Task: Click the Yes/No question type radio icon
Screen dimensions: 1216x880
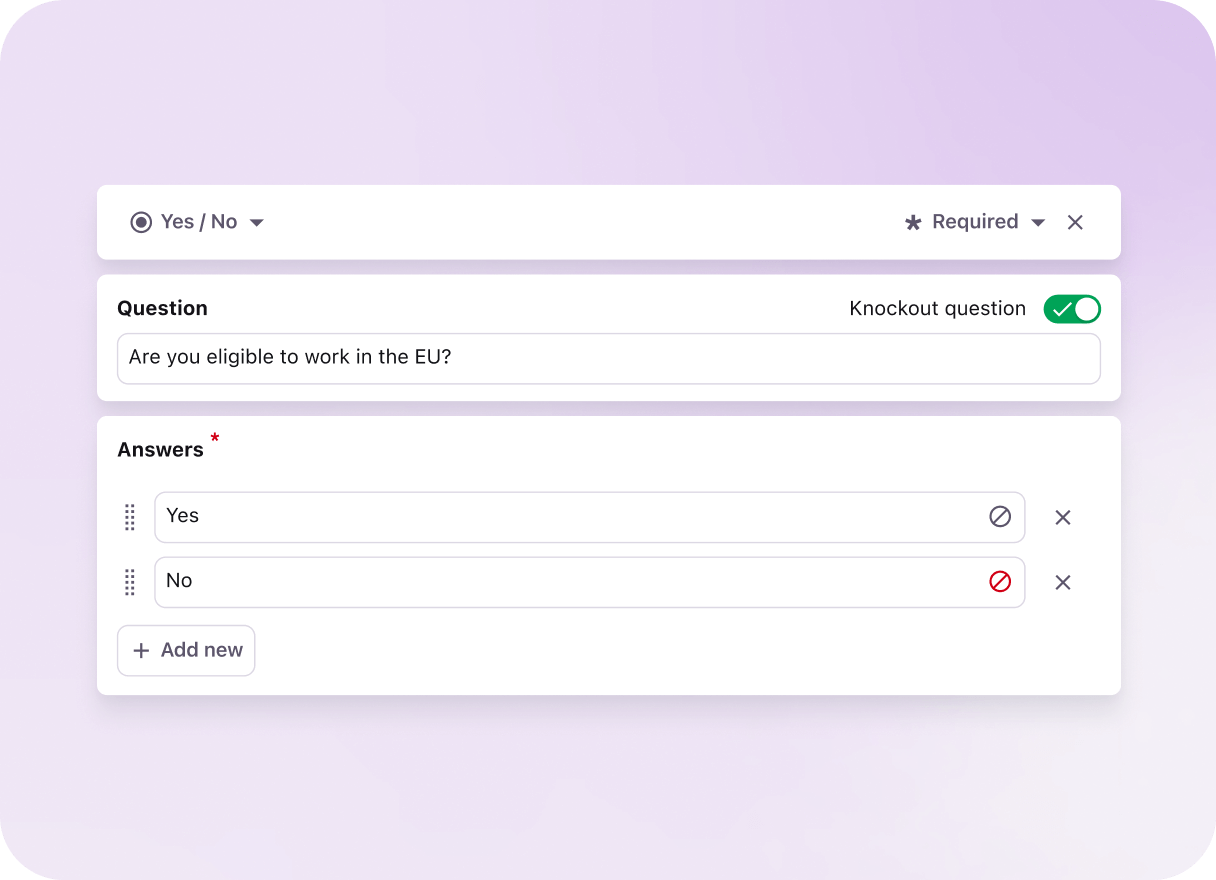Action: 140,222
